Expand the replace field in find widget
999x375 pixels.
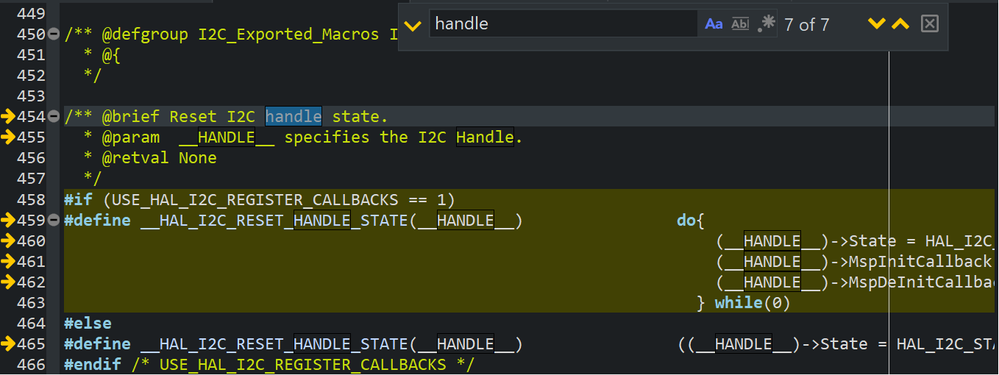click(413, 26)
